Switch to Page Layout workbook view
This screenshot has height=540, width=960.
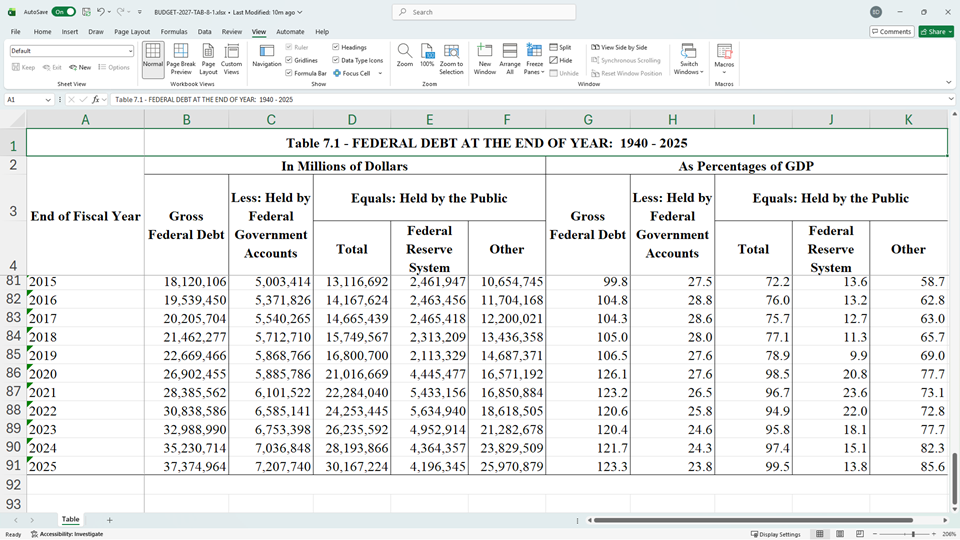[208, 58]
